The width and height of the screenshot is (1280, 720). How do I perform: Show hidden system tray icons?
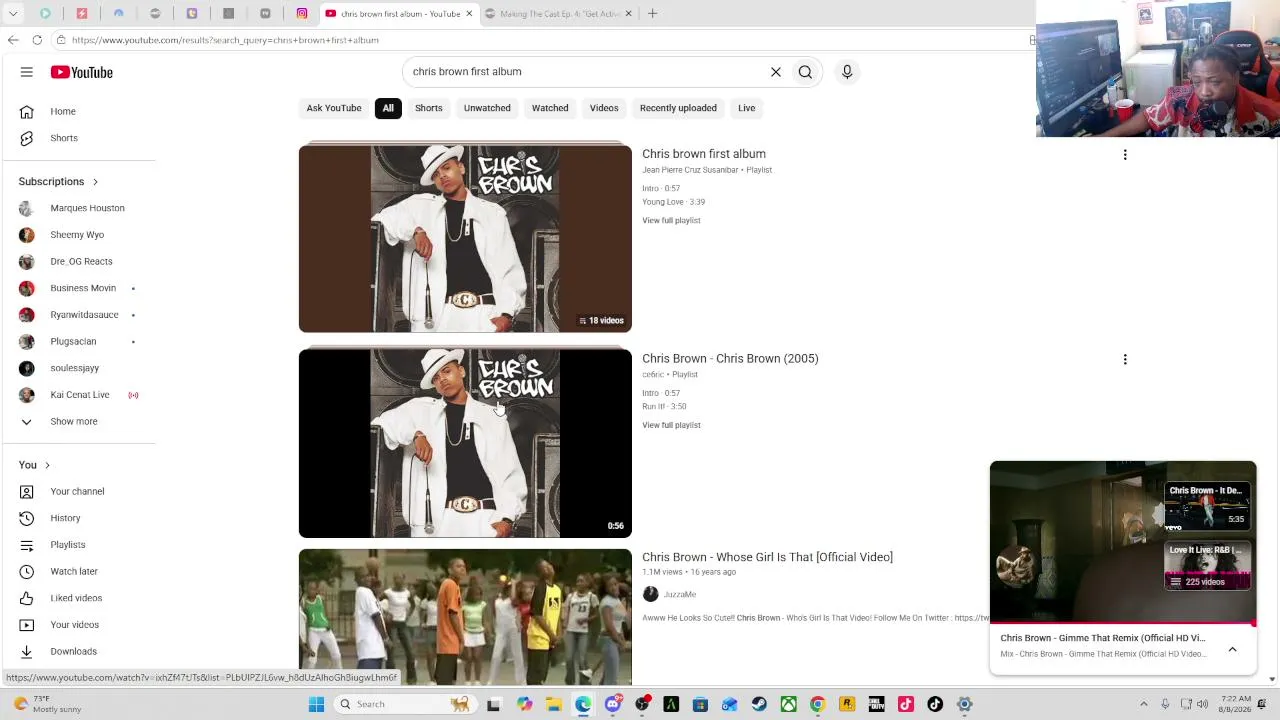(1144, 704)
